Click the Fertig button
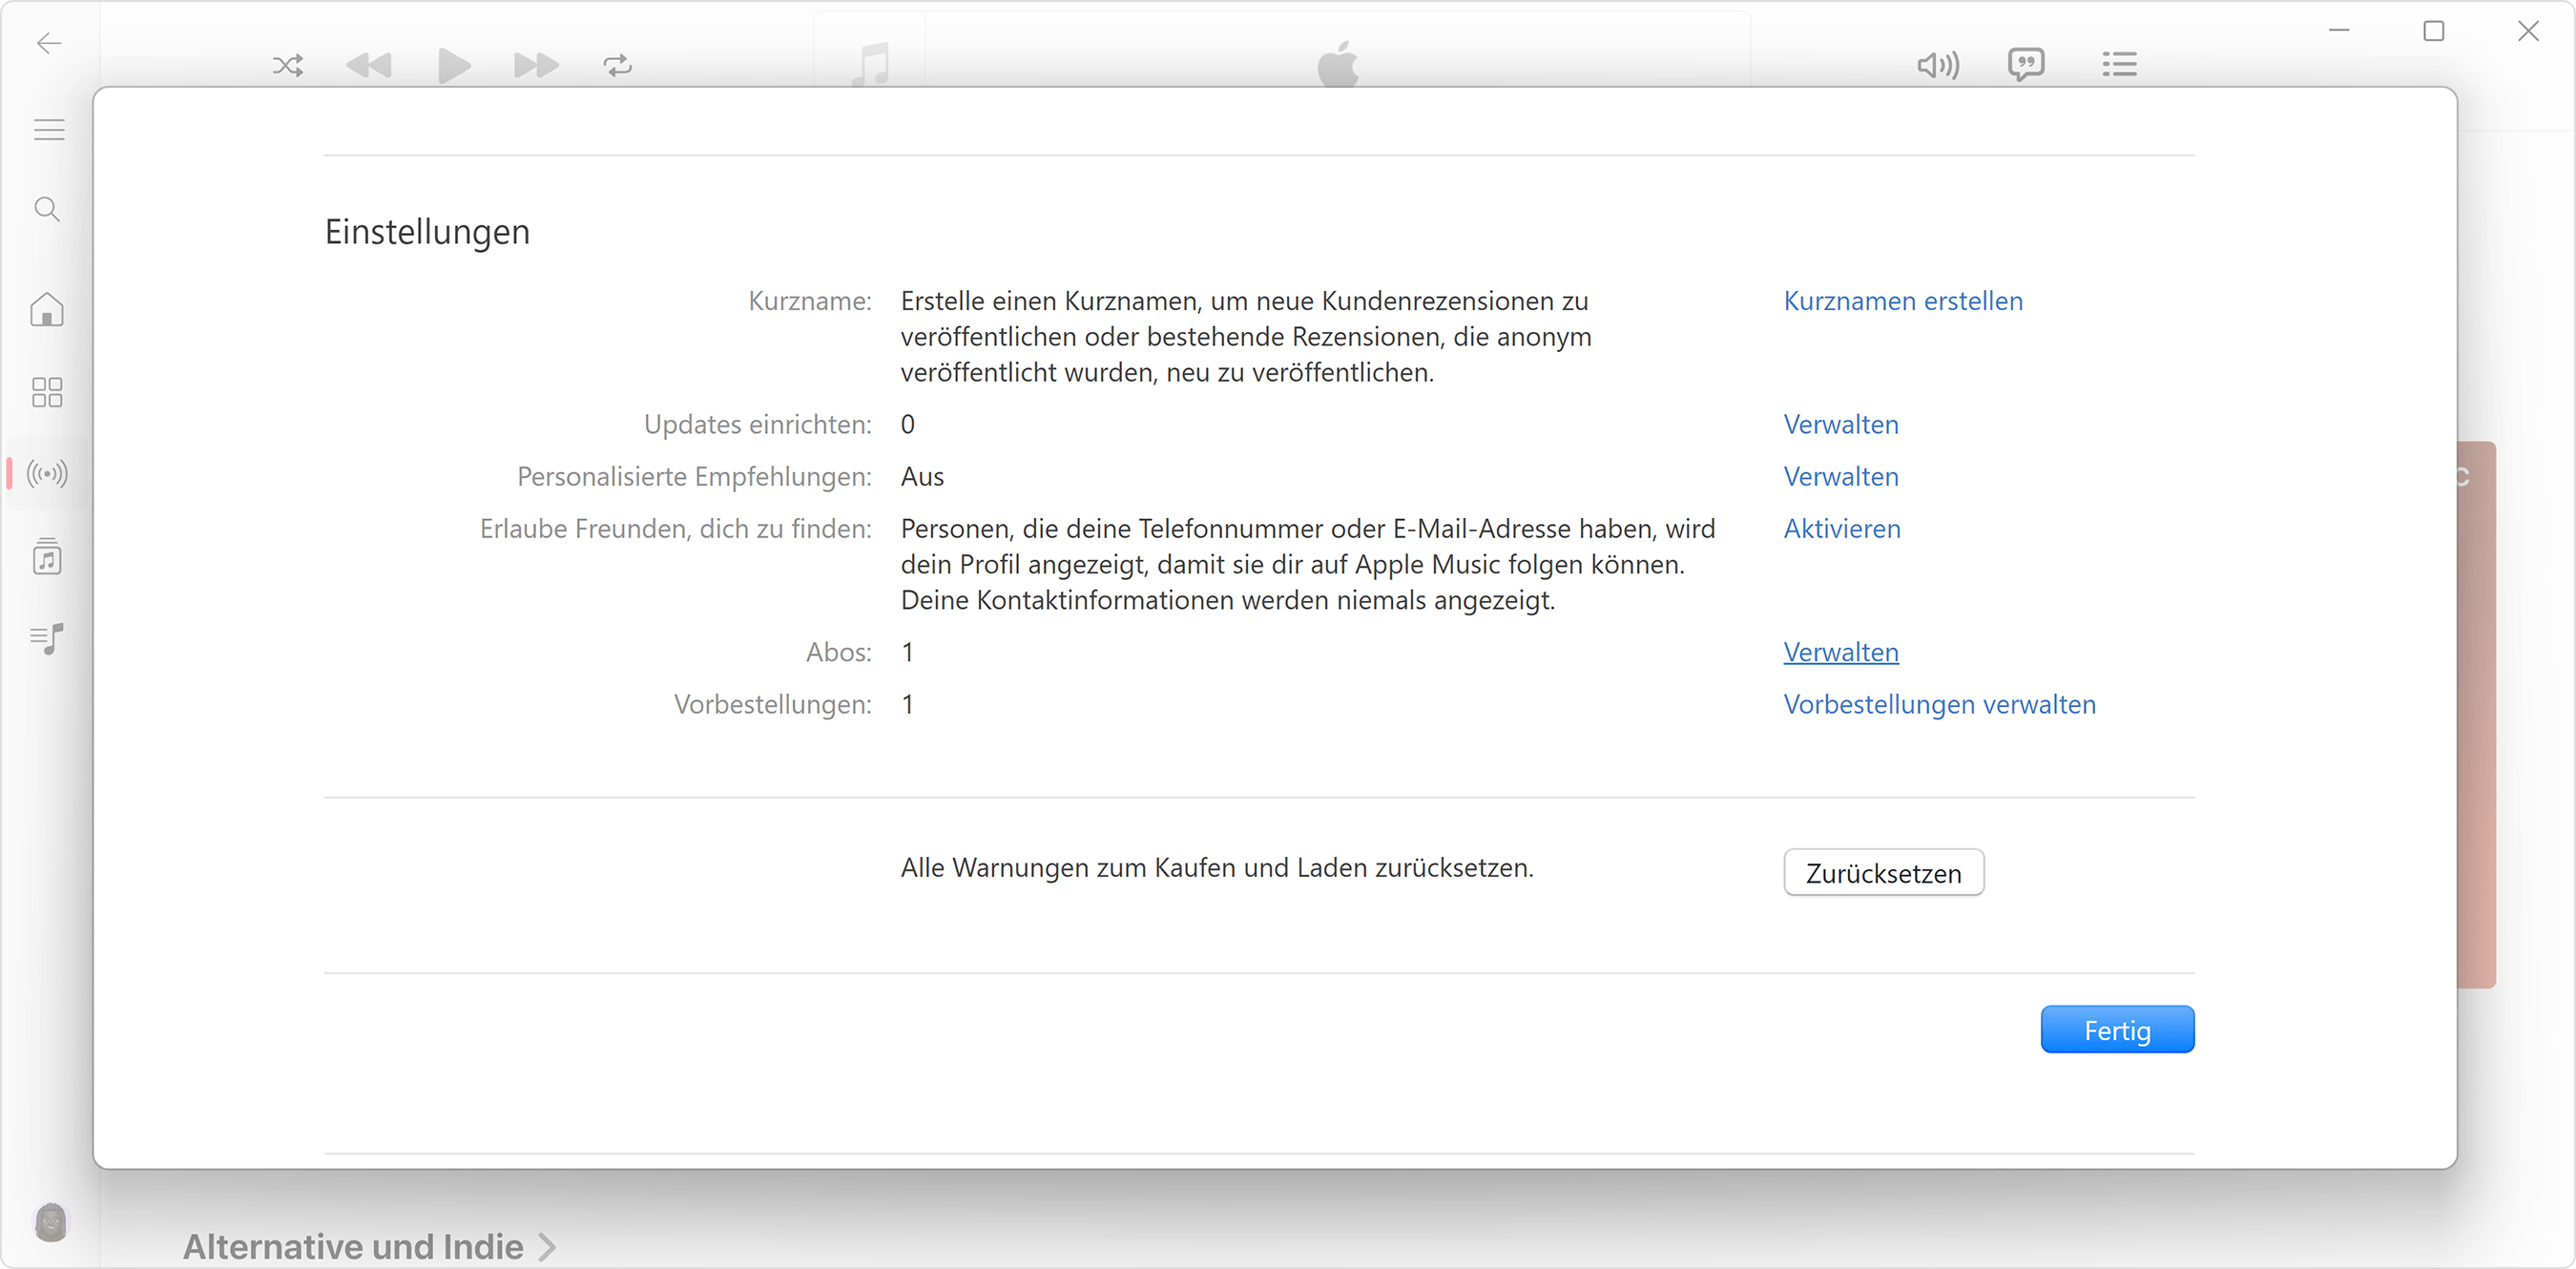Viewport: 2576px width, 1269px height. point(2117,1029)
